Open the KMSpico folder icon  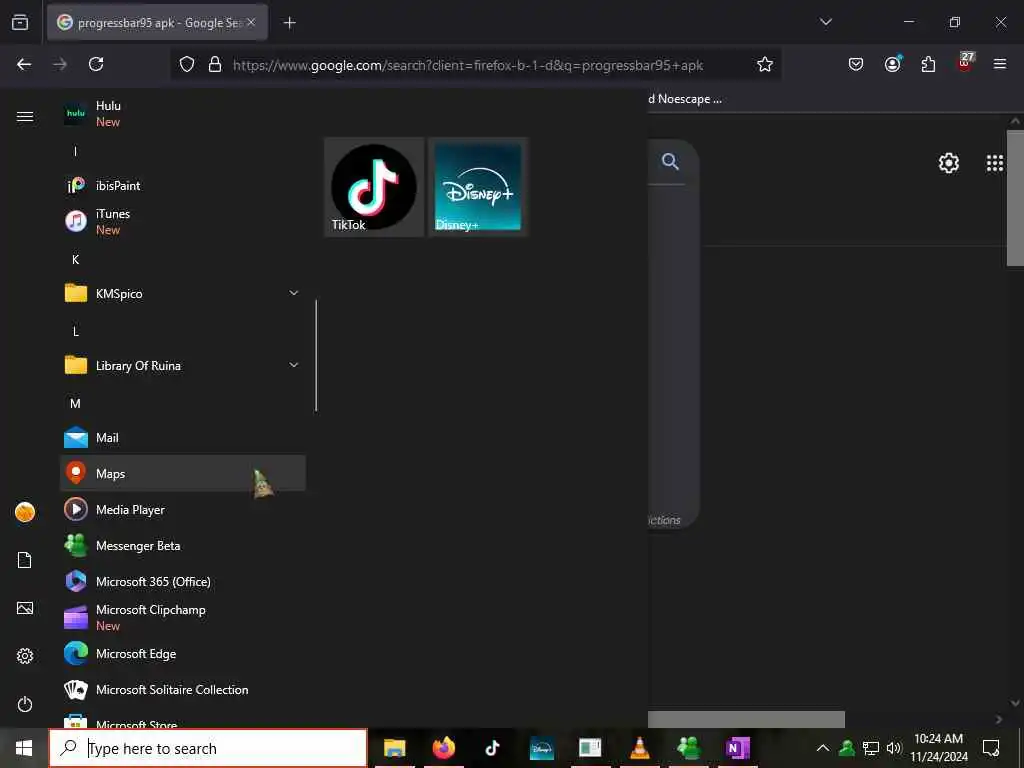[x=76, y=293]
